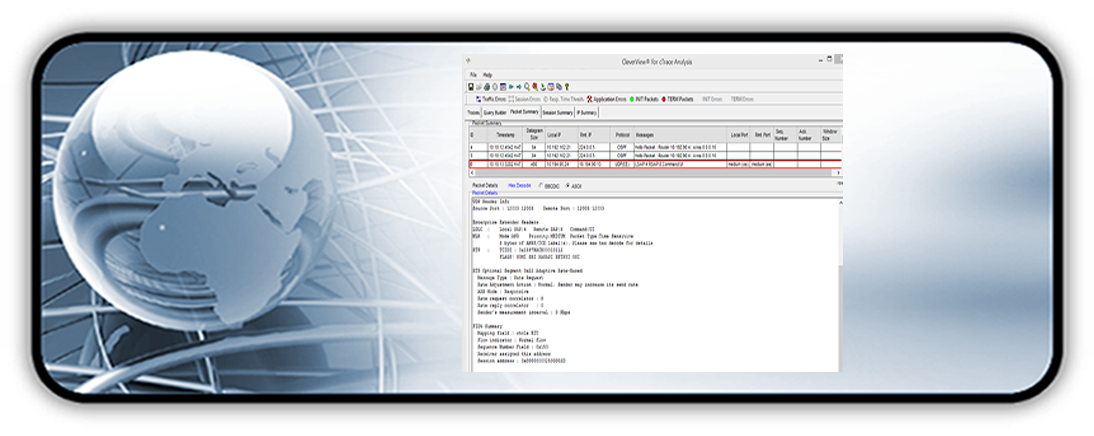Click the printer icon in toolbar
Image resolution: width=1094 pixels, height=436 pixels.
coord(487,87)
